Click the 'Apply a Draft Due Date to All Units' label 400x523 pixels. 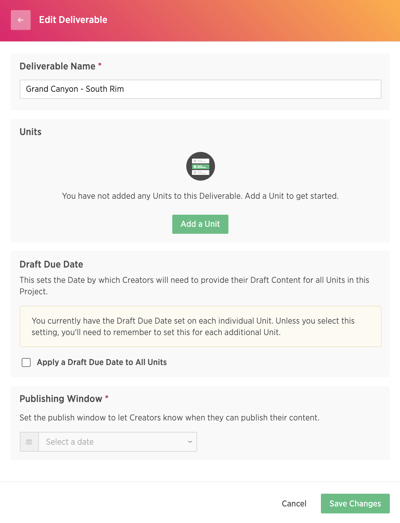[x=102, y=362]
